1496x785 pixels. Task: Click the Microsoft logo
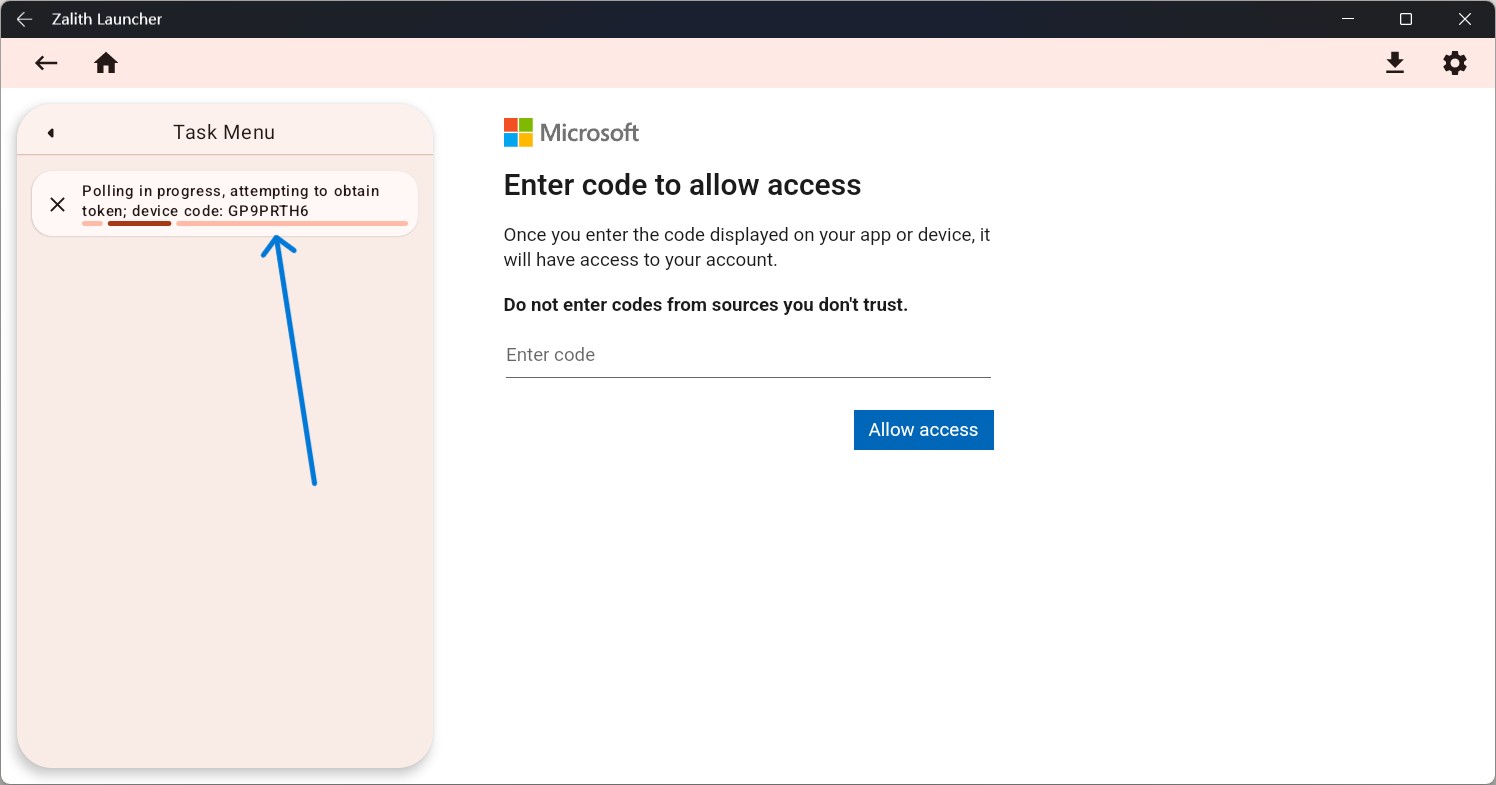(518, 132)
